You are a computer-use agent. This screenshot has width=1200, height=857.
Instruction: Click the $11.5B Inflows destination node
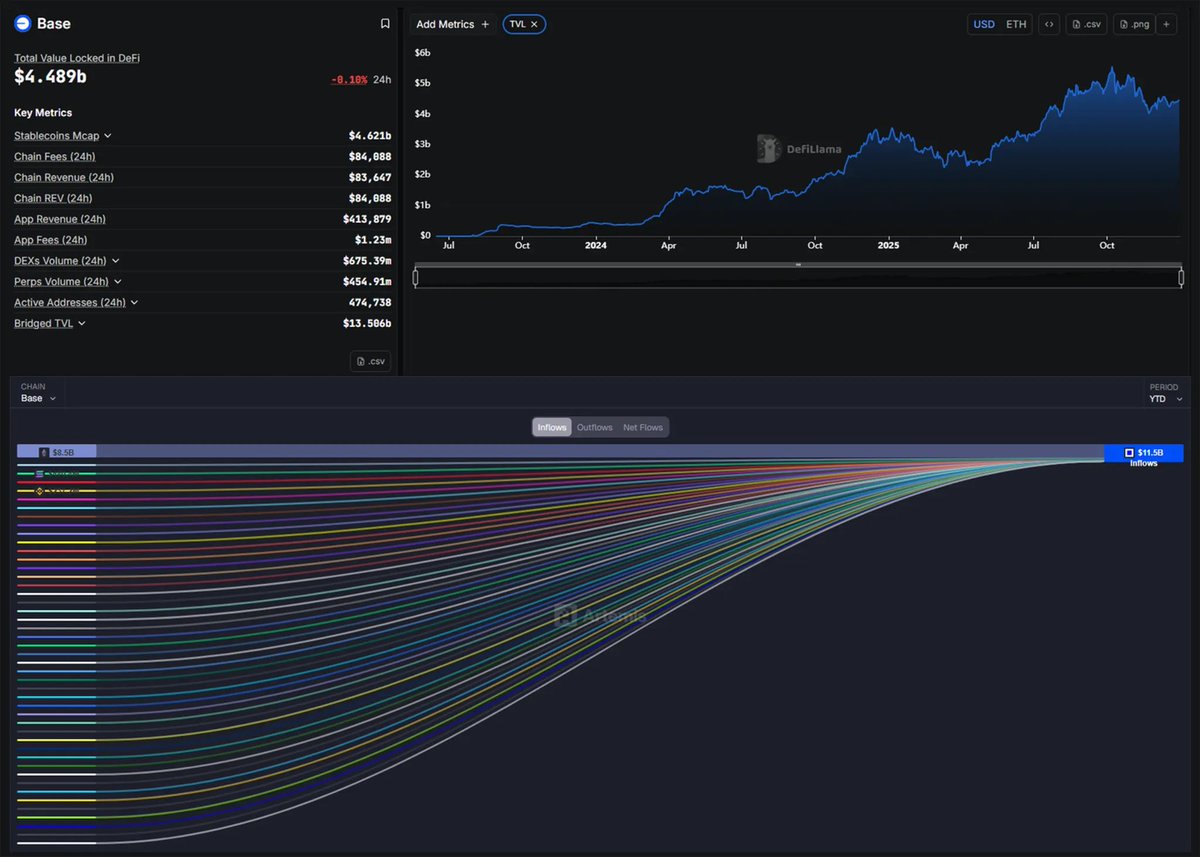tap(1144, 453)
